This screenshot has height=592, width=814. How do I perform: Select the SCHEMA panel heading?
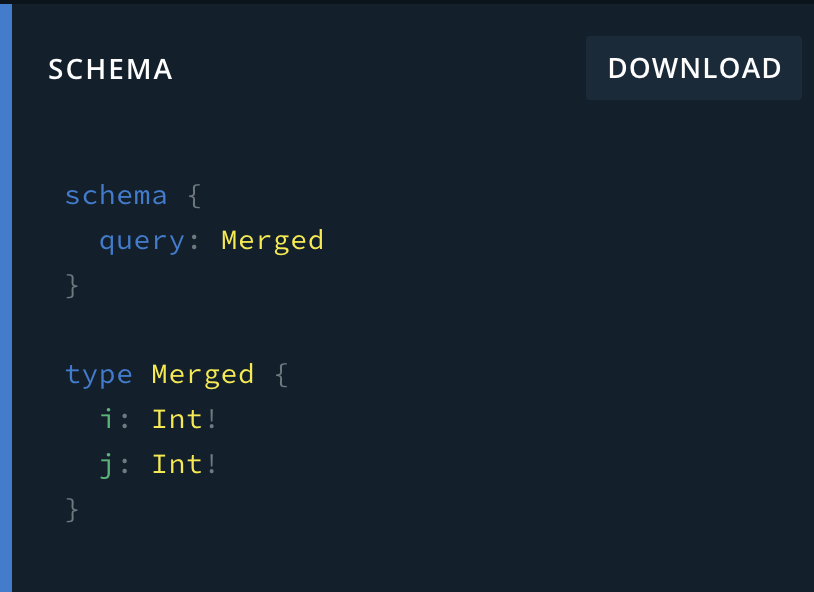coord(110,69)
